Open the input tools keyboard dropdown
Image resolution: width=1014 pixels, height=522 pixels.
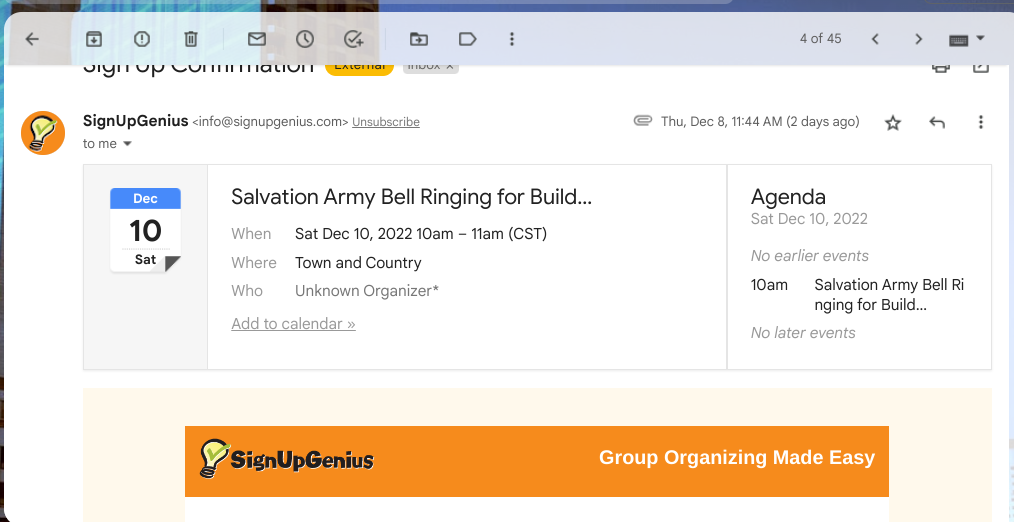(x=966, y=39)
